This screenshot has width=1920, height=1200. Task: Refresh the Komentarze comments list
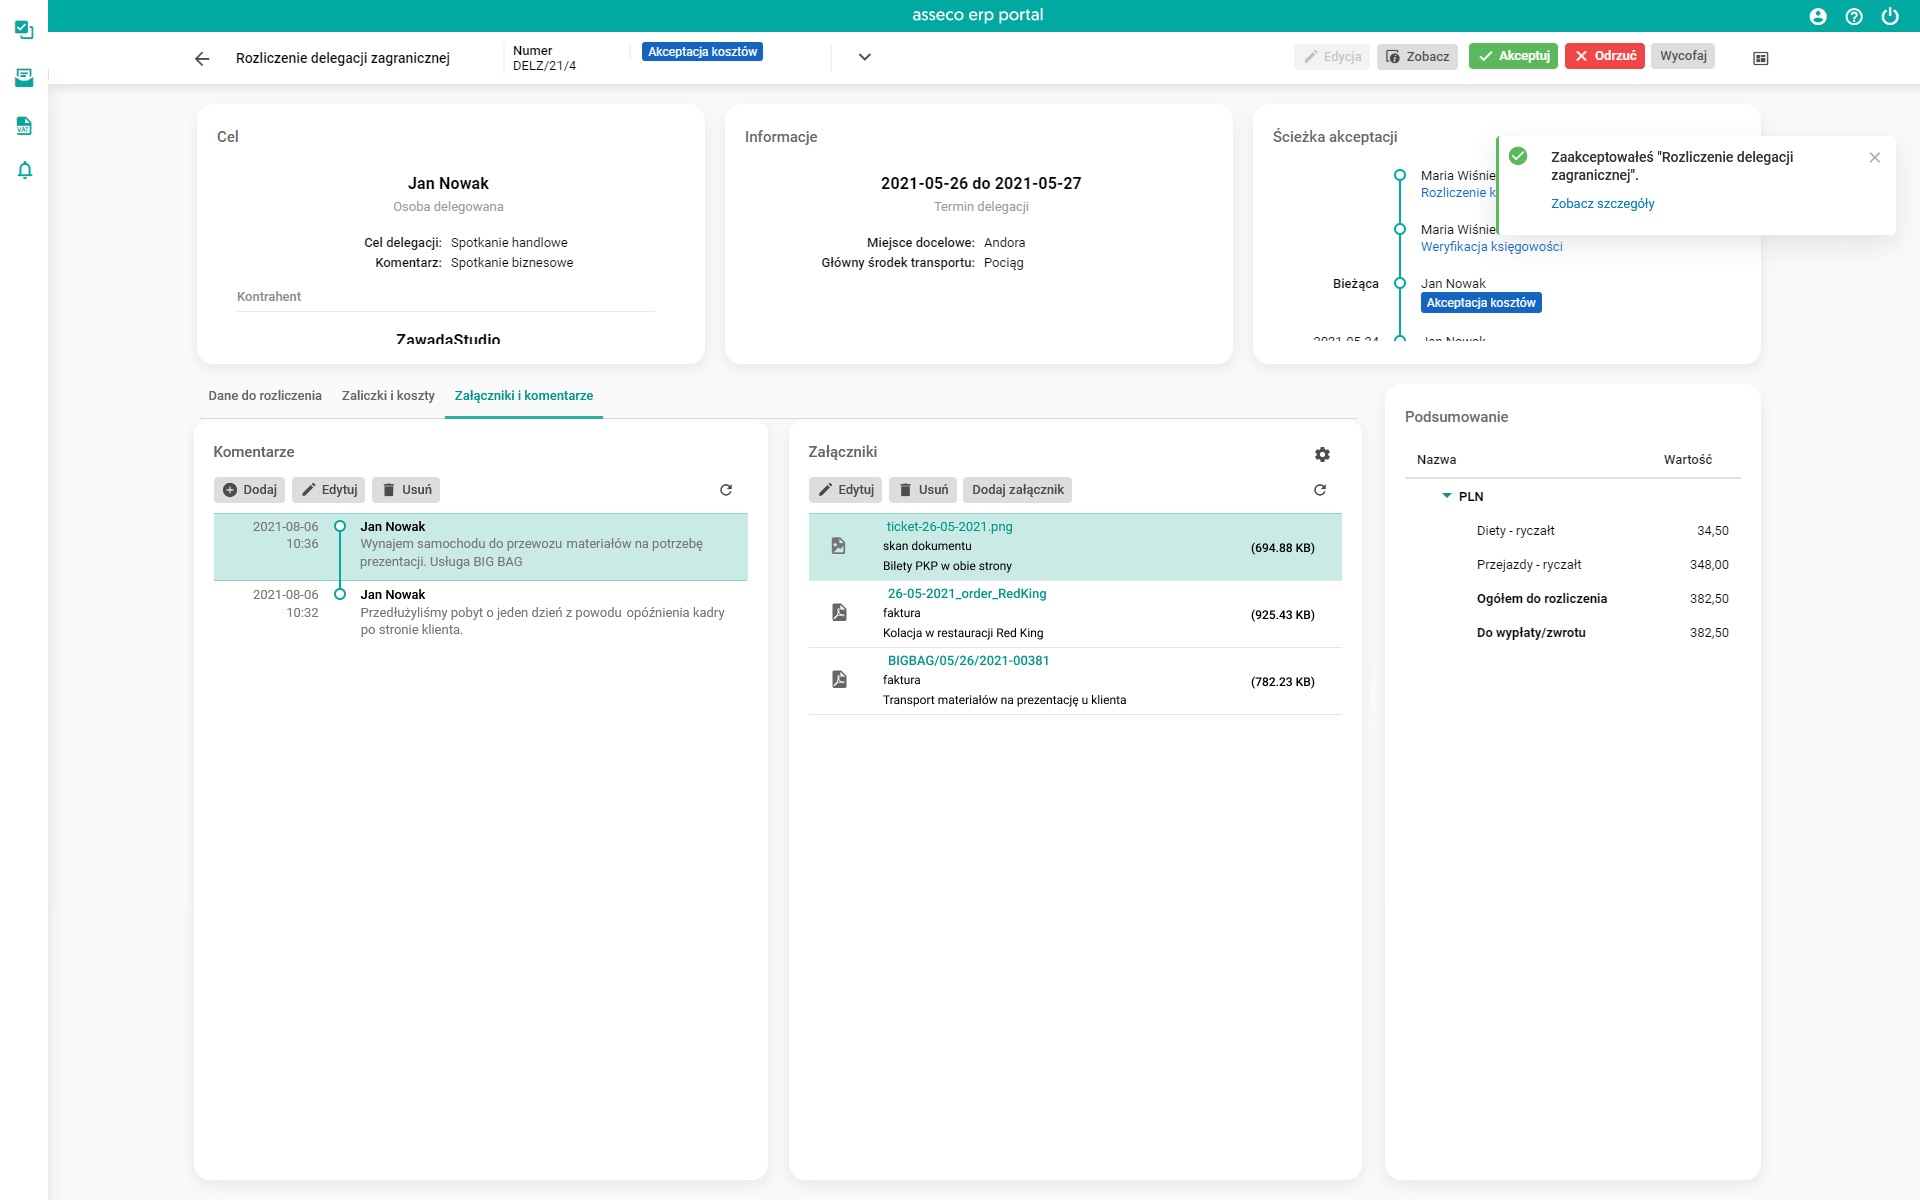pos(726,490)
